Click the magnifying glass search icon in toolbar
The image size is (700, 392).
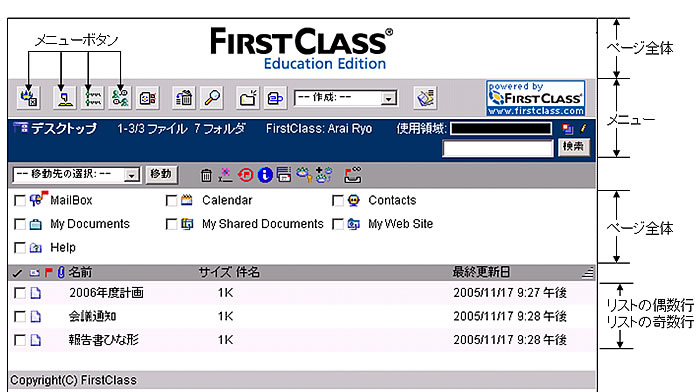pos(212,97)
